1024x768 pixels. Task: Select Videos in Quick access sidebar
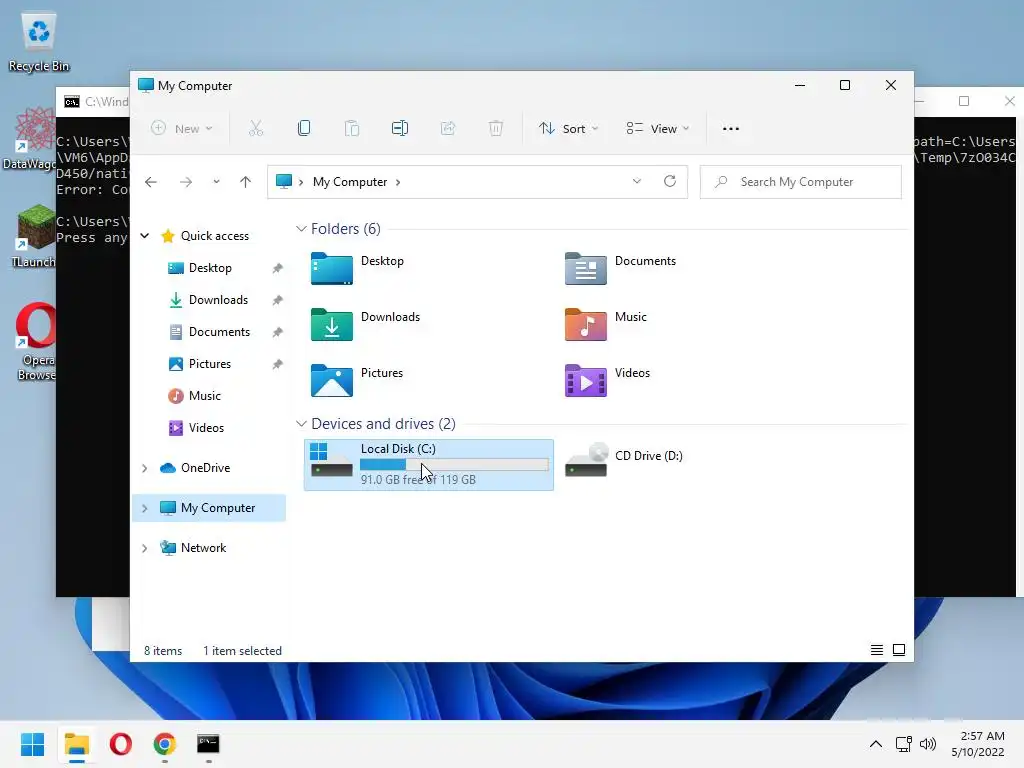coord(206,428)
